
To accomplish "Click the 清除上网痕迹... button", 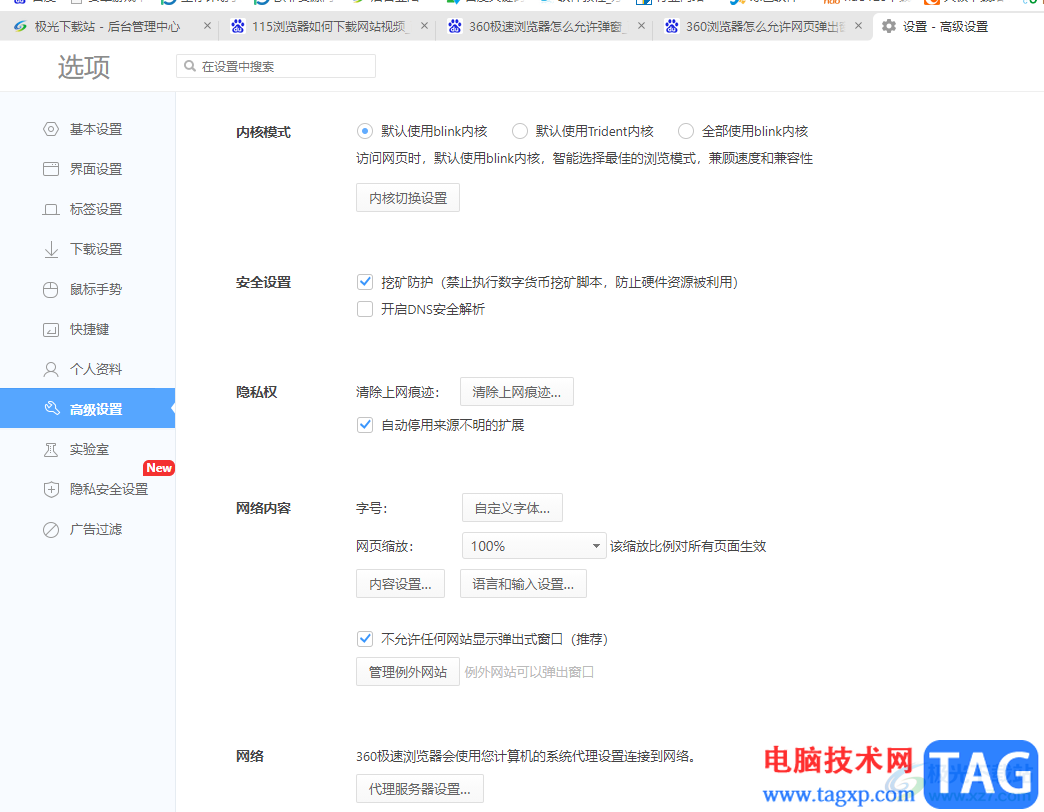I will [517, 392].
